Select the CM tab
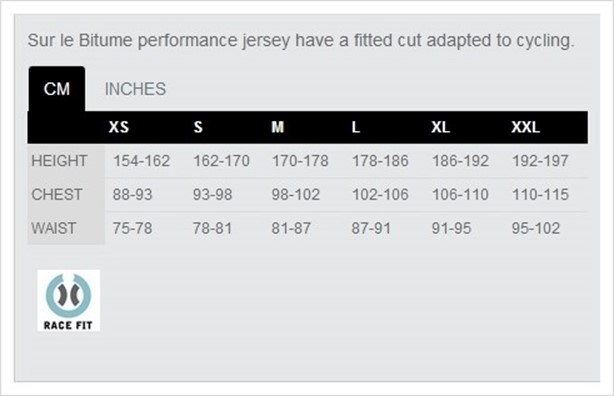 click(57, 89)
